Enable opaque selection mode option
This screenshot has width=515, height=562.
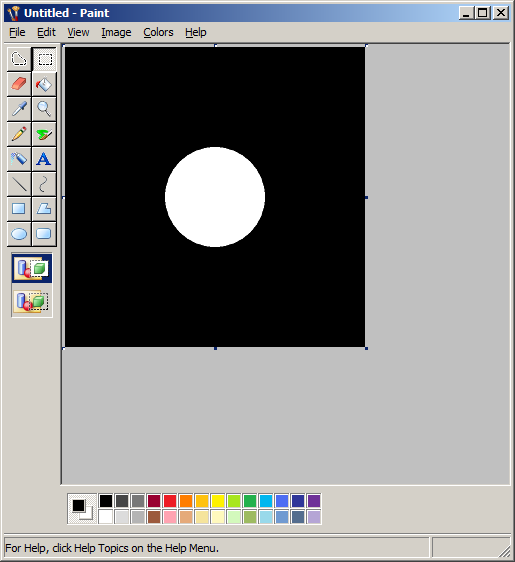[x=32, y=268]
